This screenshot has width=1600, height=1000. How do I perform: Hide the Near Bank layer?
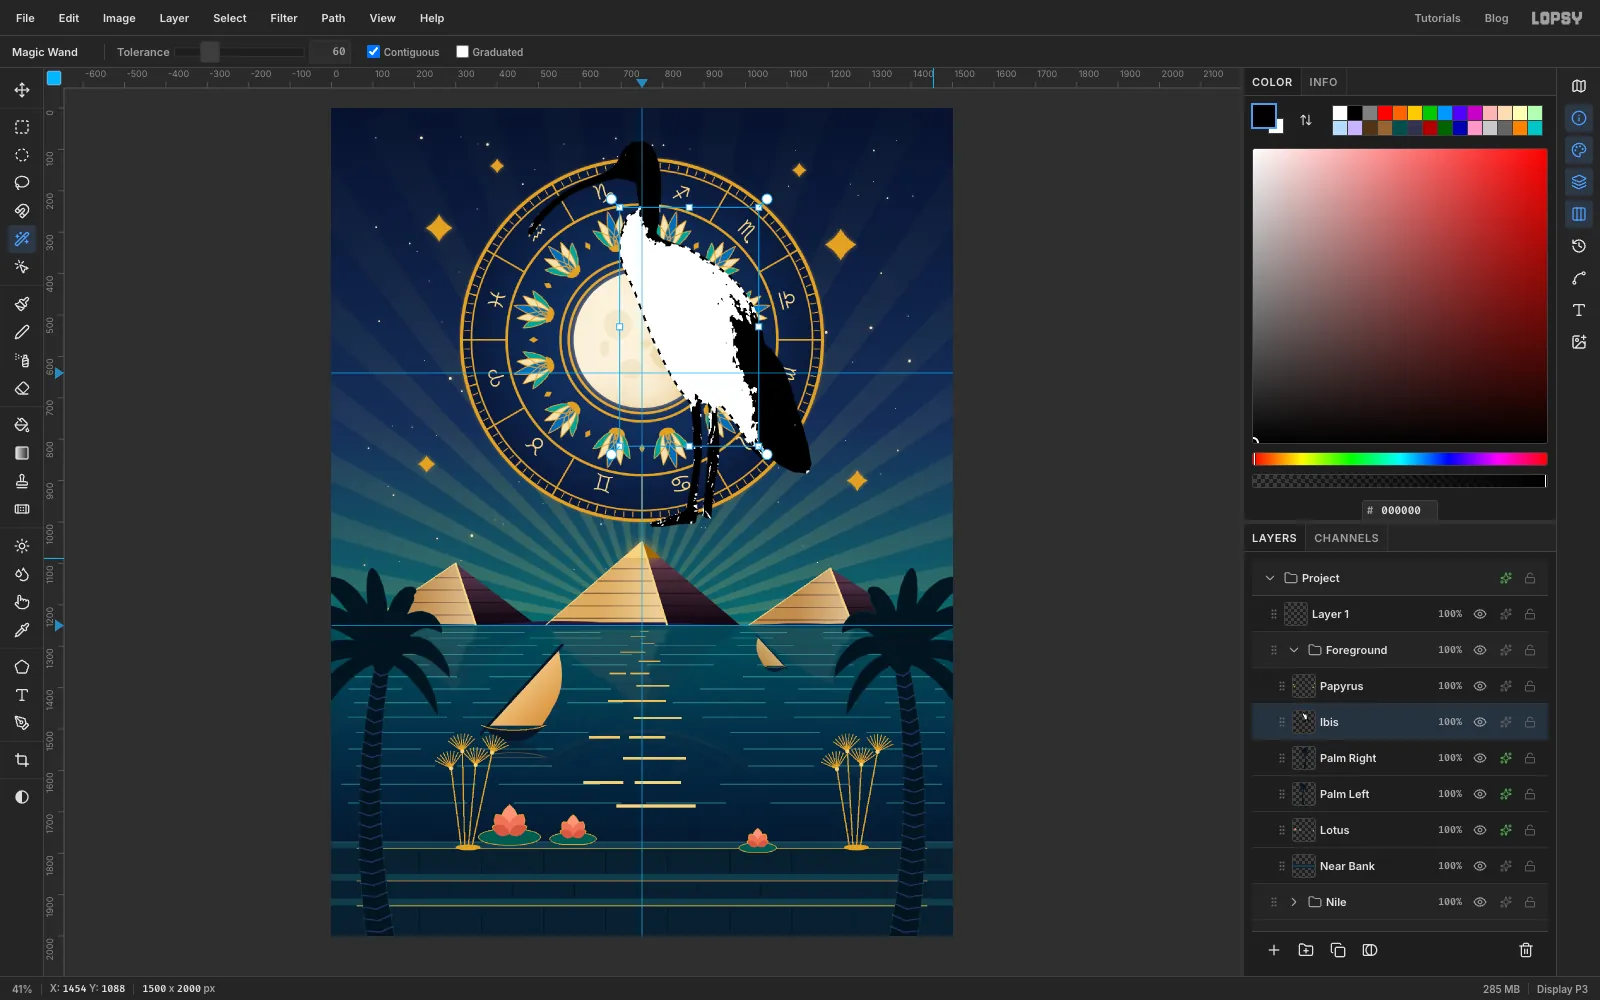point(1480,866)
